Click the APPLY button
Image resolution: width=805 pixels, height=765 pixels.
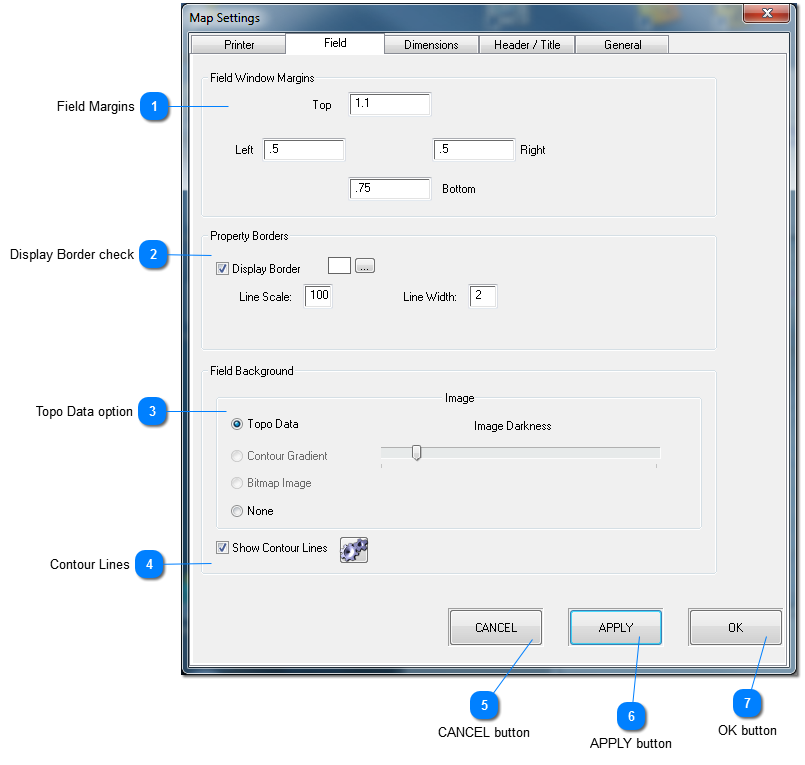click(x=615, y=628)
